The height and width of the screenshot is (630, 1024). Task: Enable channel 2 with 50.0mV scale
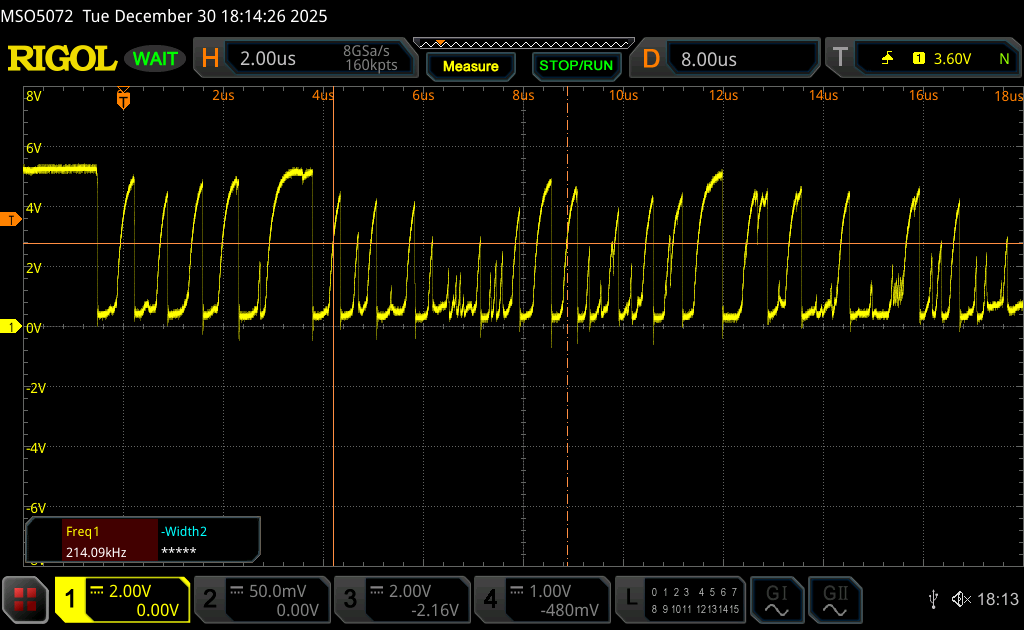click(x=261, y=599)
